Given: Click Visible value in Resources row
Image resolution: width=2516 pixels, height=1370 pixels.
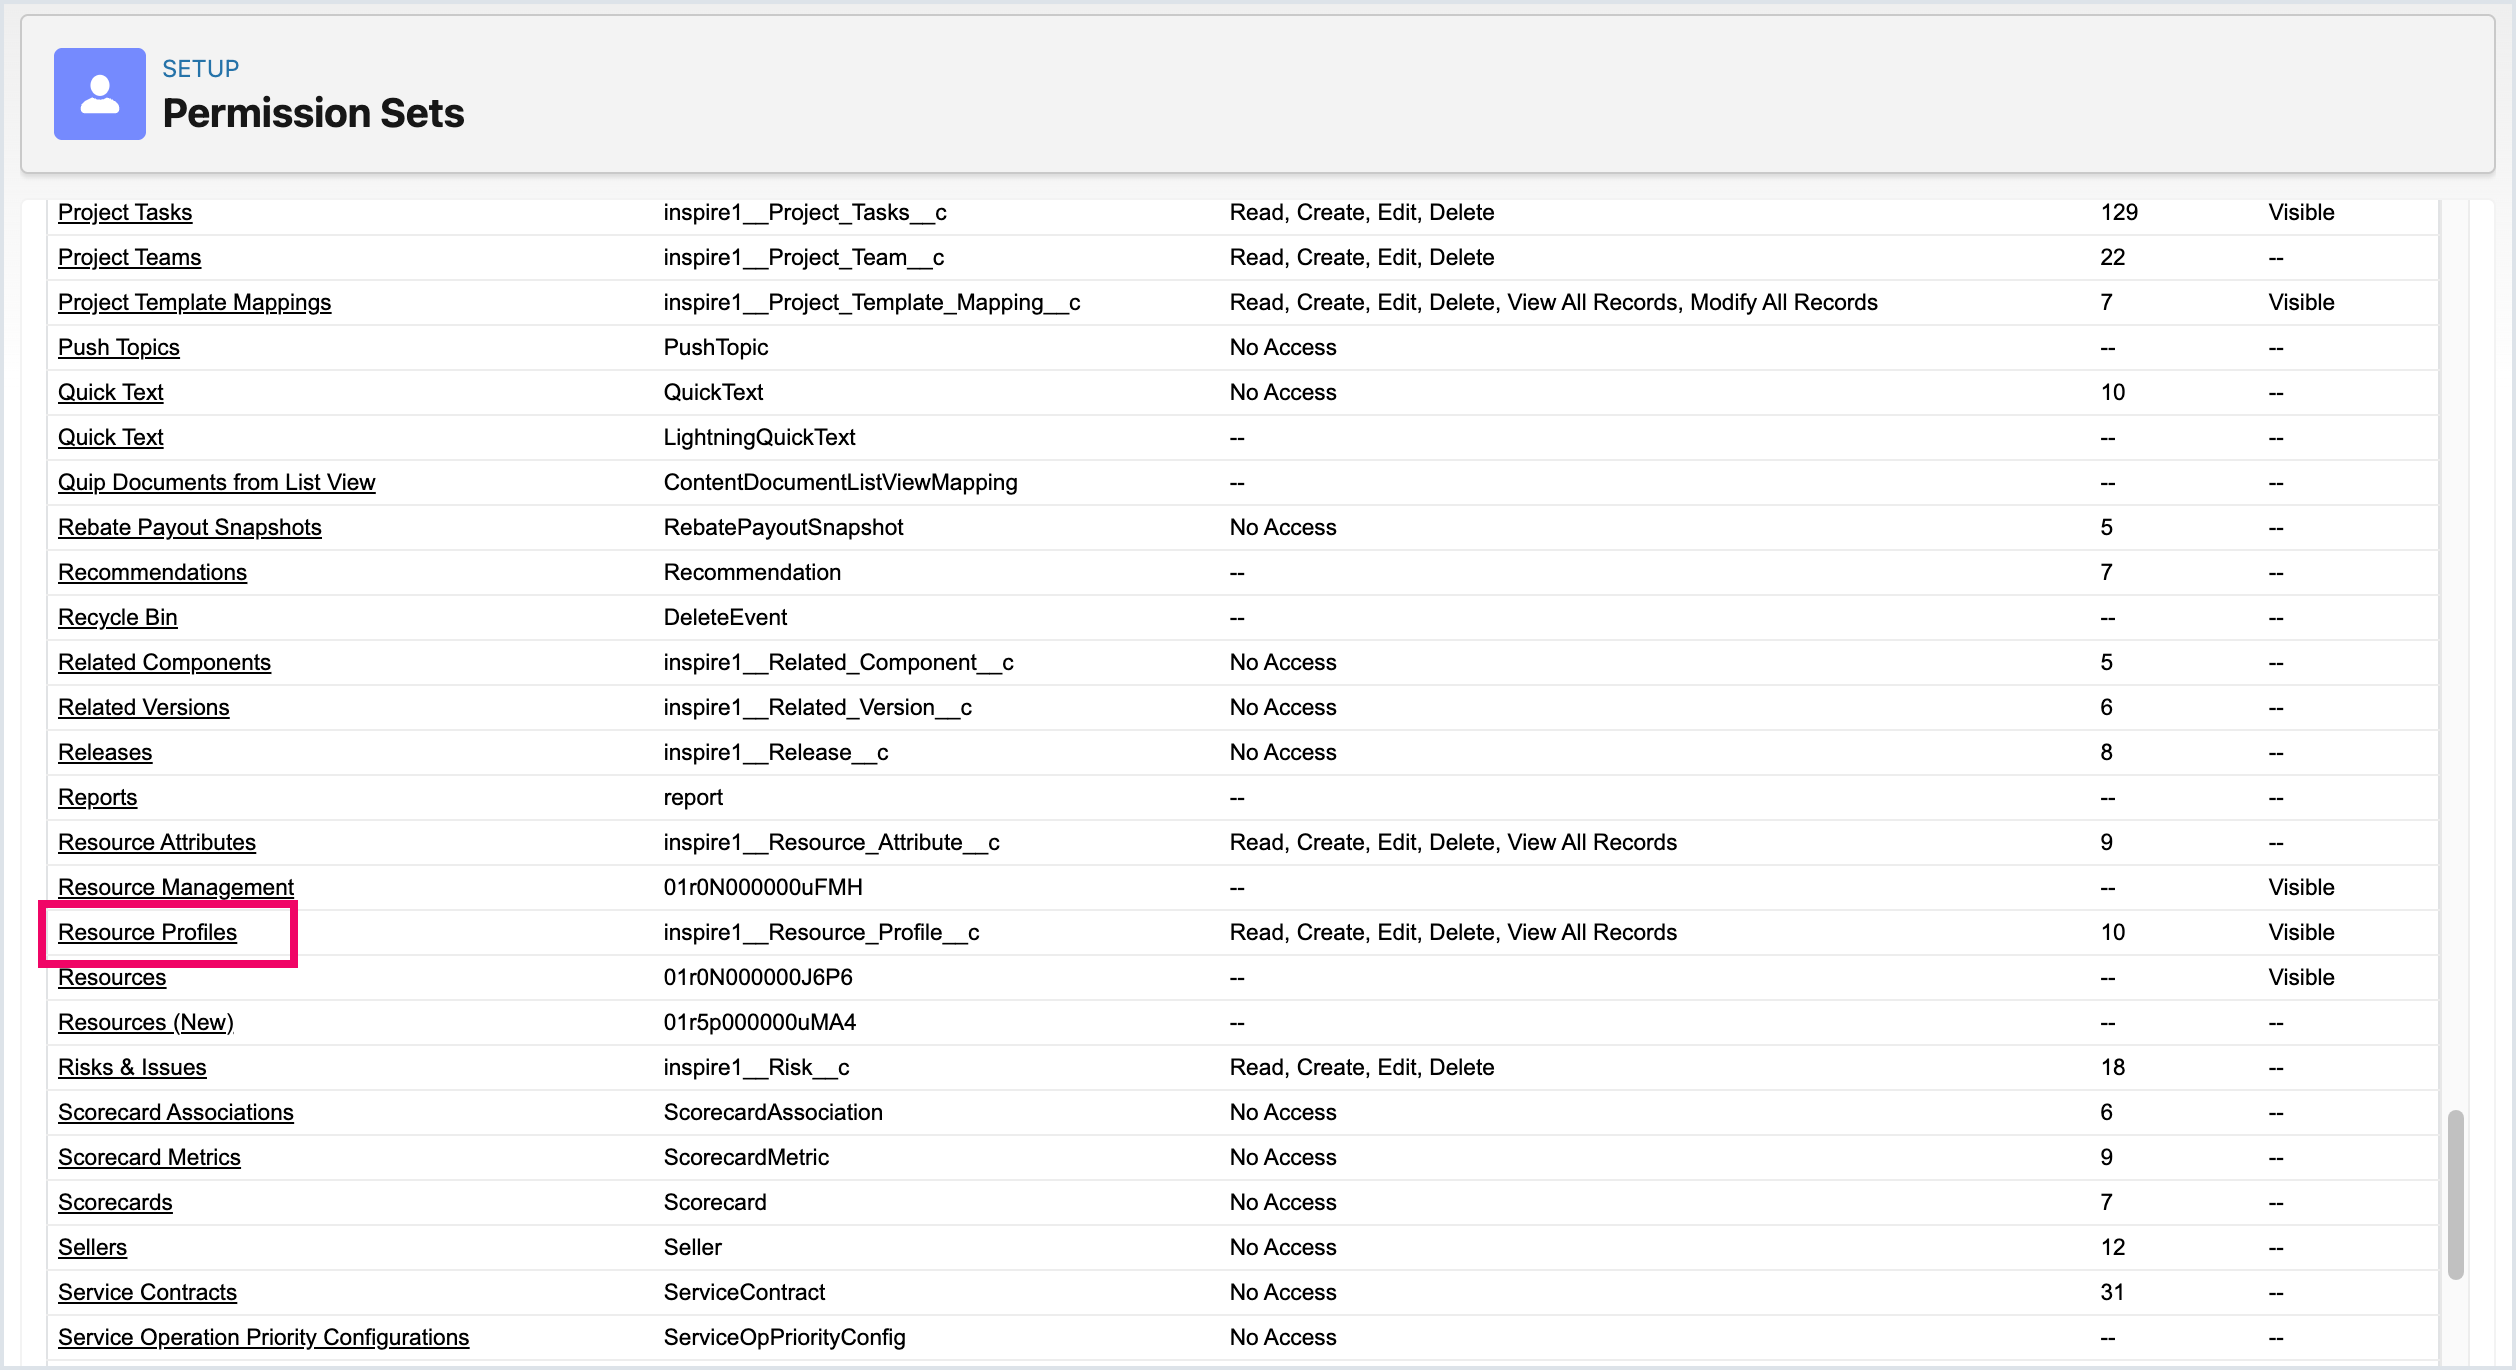Looking at the screenshot, I should click(x=2301, y=977).
